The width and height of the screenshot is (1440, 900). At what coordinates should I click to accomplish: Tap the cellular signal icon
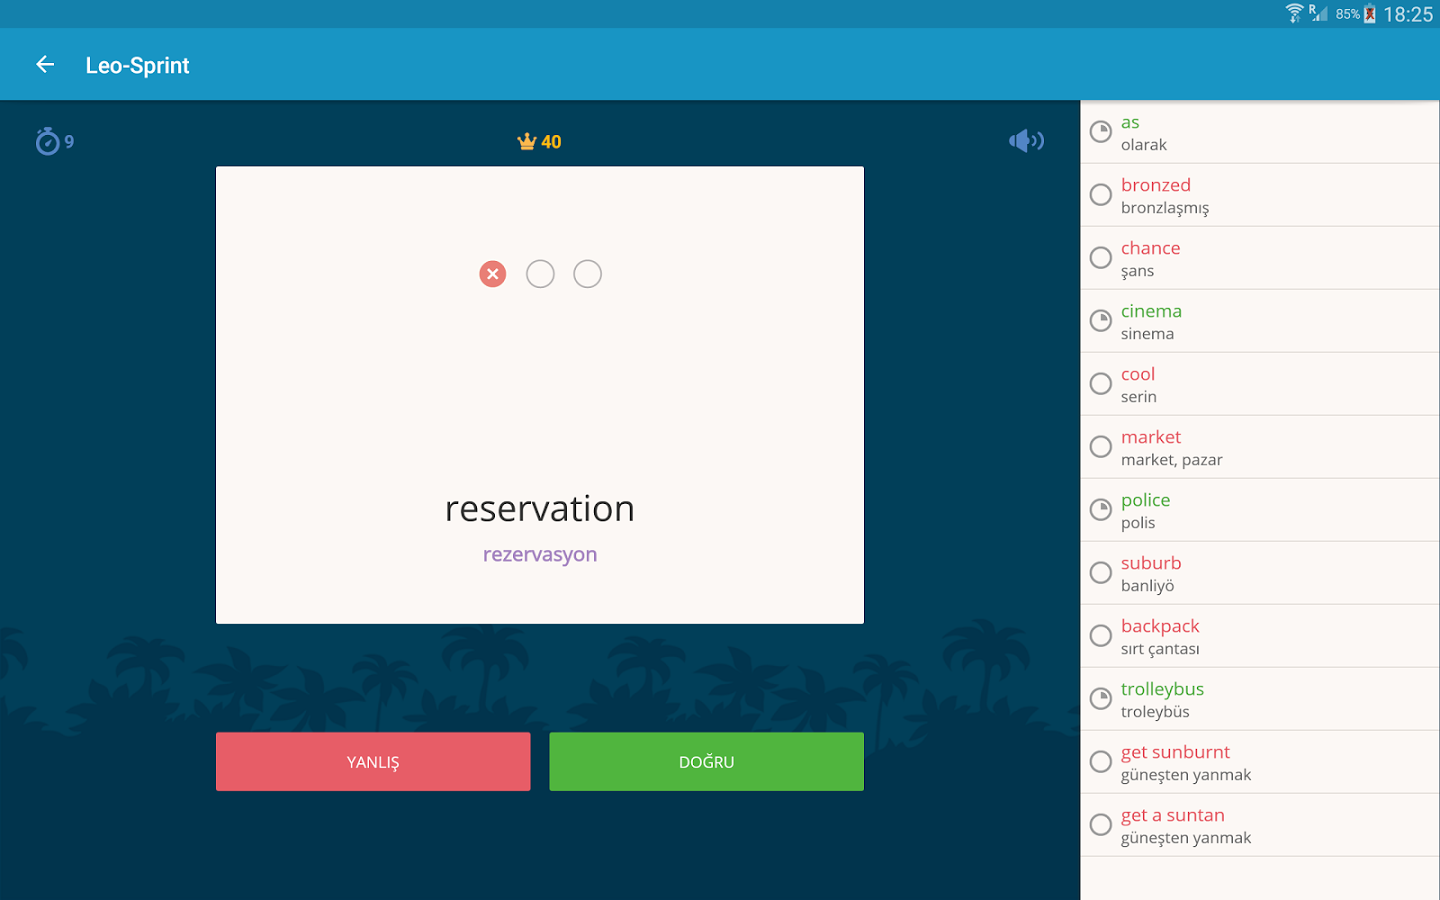click(x=1319, y=13)
